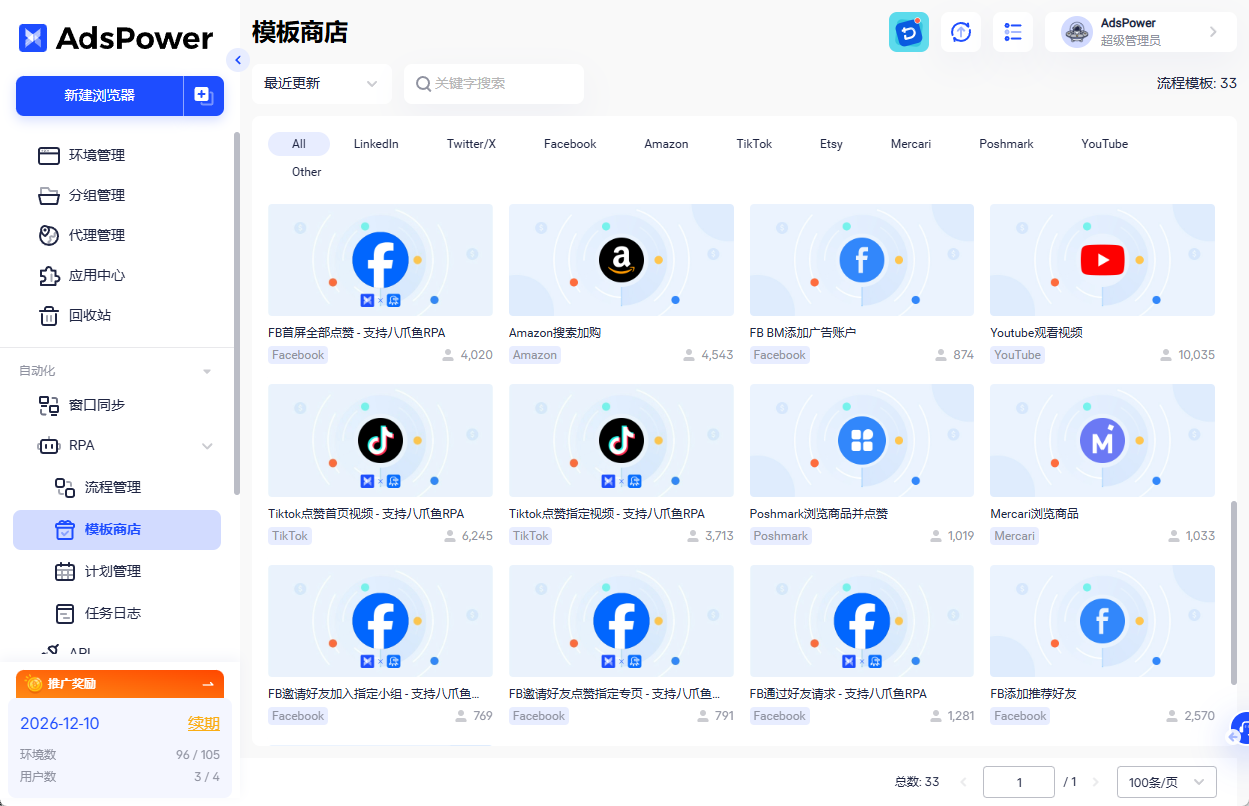
Task: Click the FB邀请好友加入指定小组 template title
Action: pos(374,693)
